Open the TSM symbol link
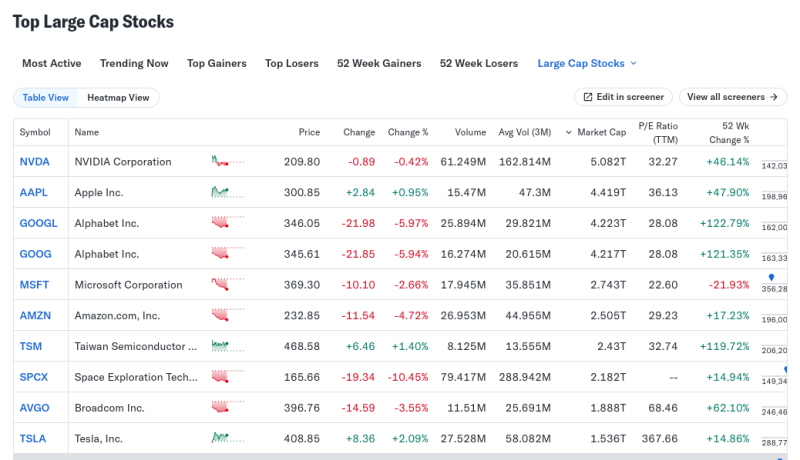The width and height of the screenshot is (800, 460). click(x=31, y=346)
